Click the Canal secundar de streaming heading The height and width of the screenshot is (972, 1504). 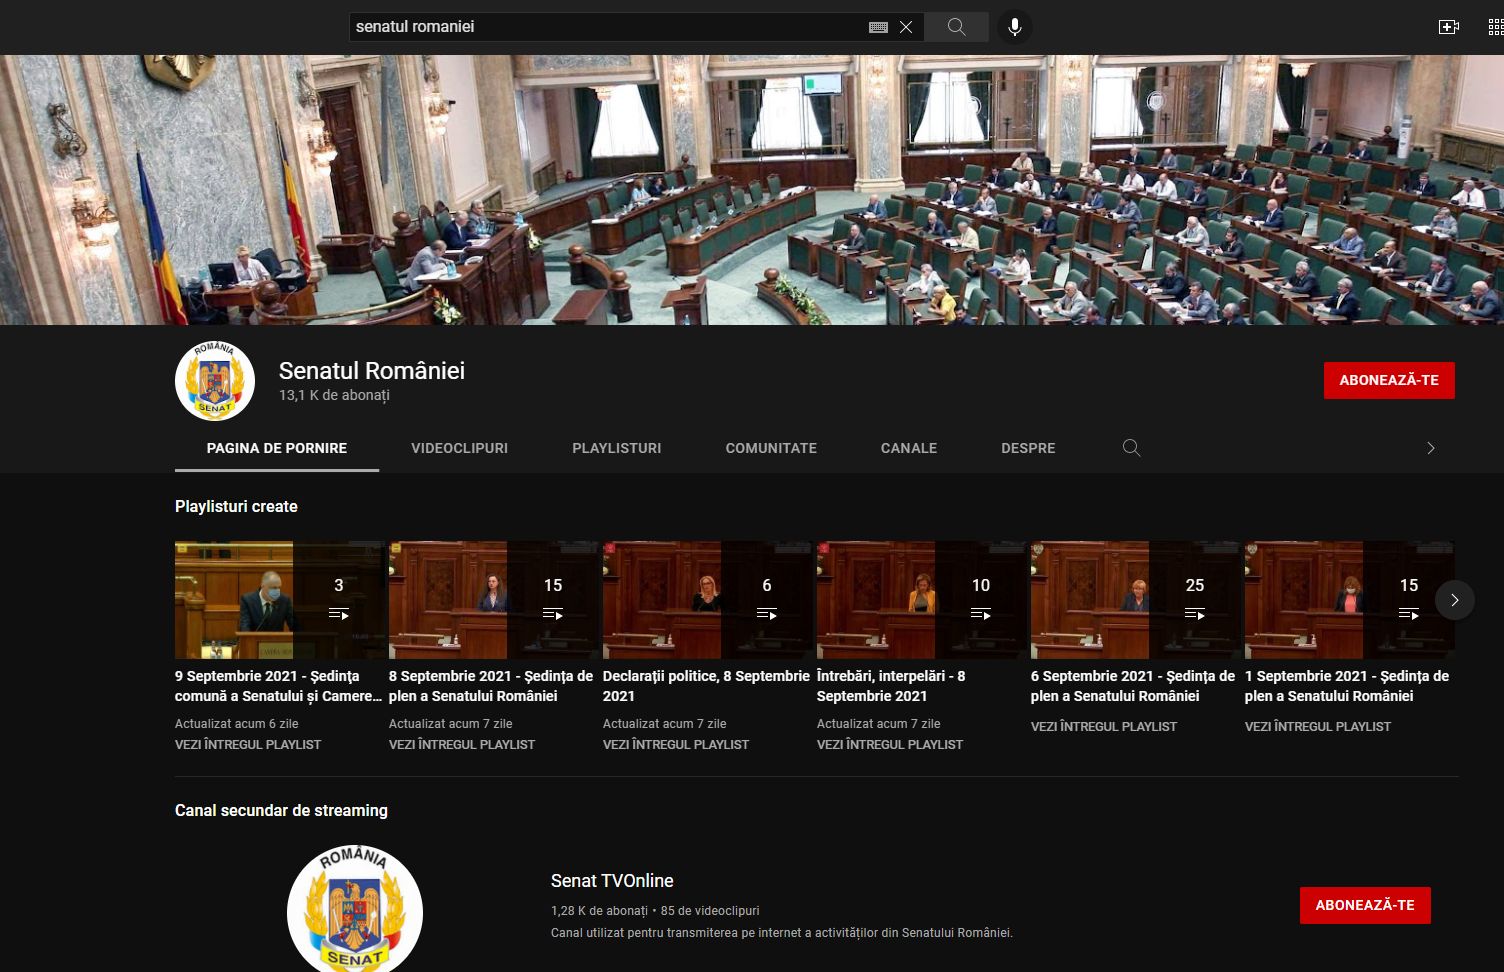point(281,811)
